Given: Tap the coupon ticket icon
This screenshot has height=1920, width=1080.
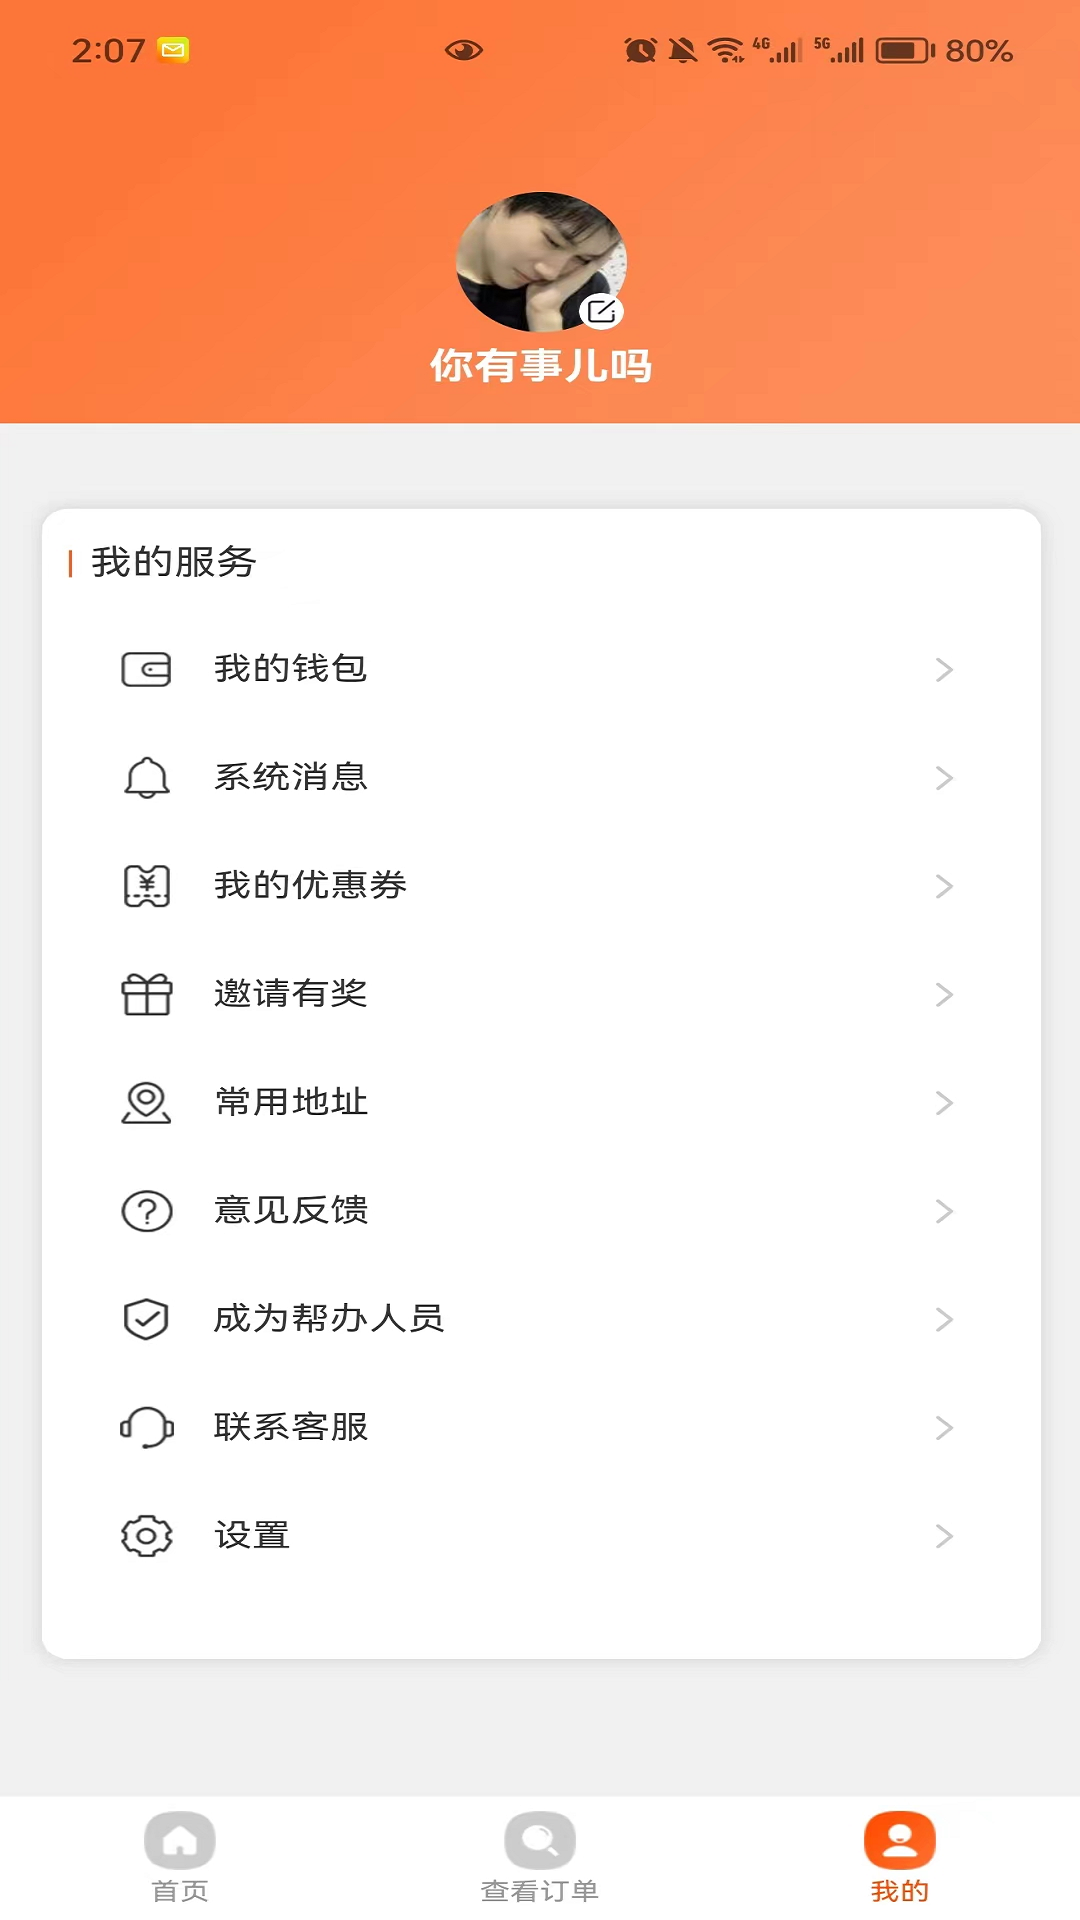Looking at the screenshot, I should [146, 886].
